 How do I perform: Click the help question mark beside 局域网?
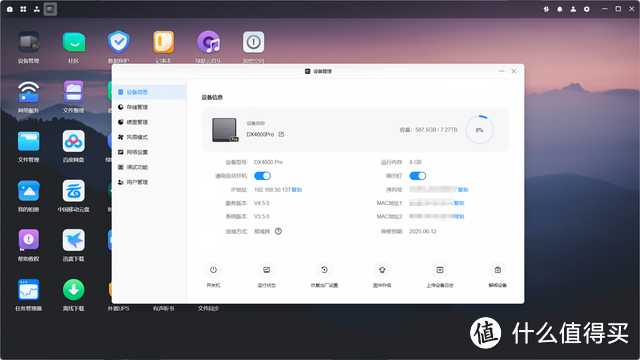(278, 231)
